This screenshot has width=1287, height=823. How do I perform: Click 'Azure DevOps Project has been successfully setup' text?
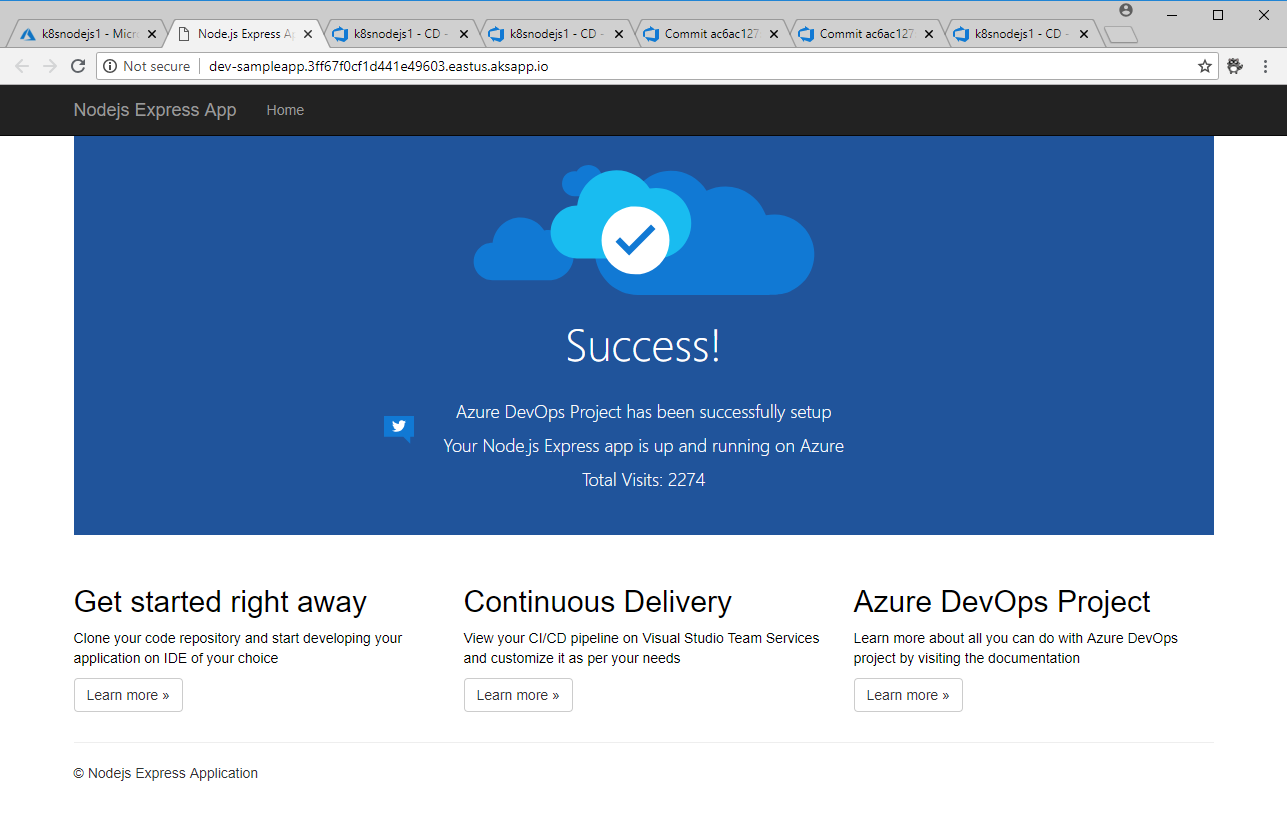click(x=643, y=412)
